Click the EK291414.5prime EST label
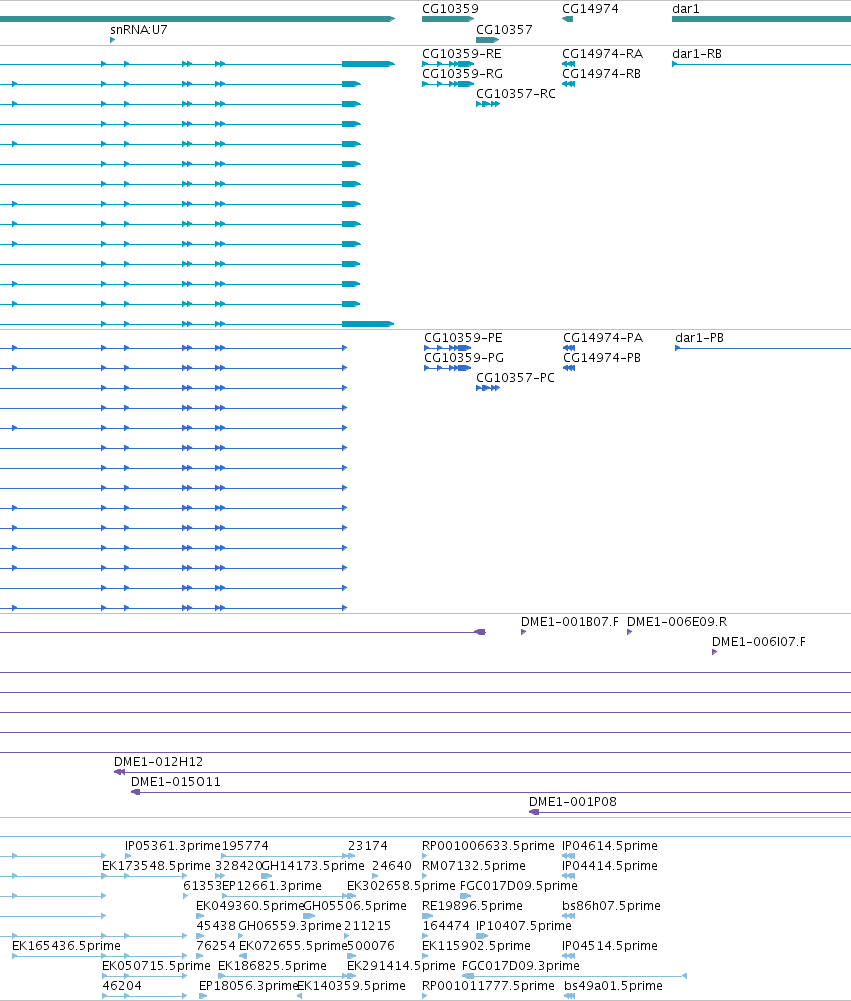The width and height of the screenshot is (851, 1001). pos(402,966)
